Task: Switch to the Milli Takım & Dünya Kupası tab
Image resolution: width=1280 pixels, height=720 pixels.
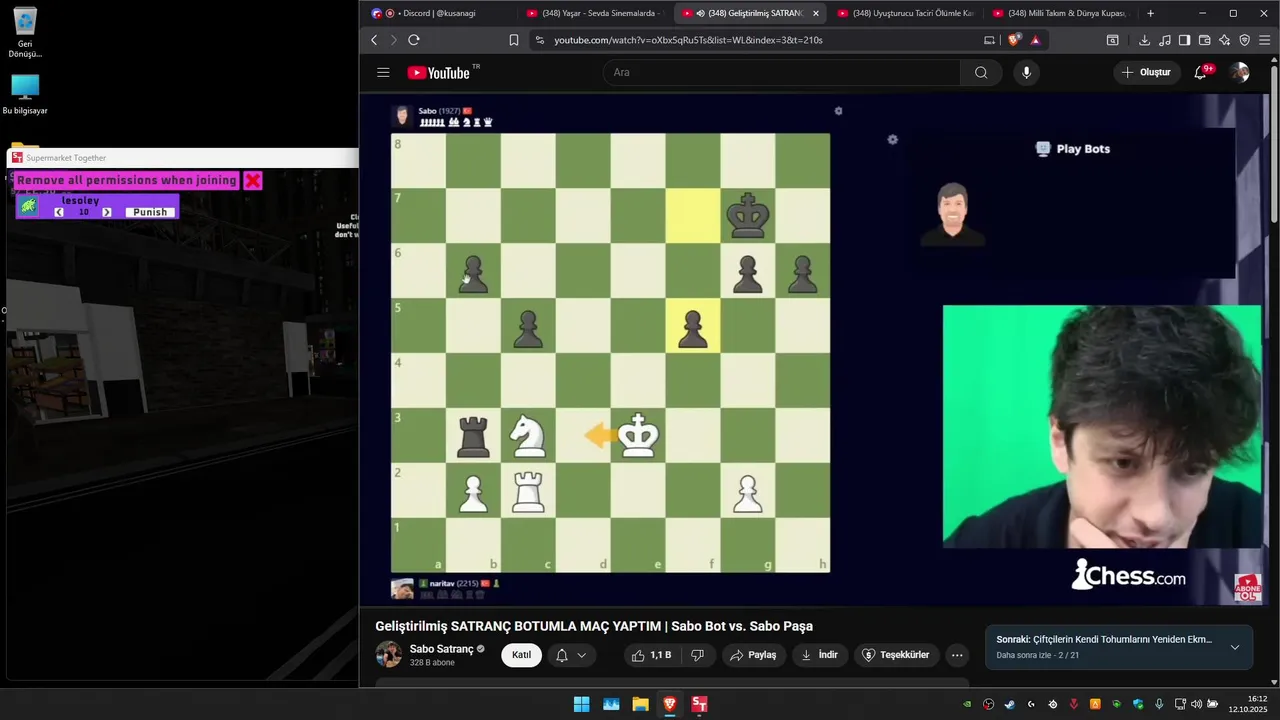Action: coord(1060,13)
